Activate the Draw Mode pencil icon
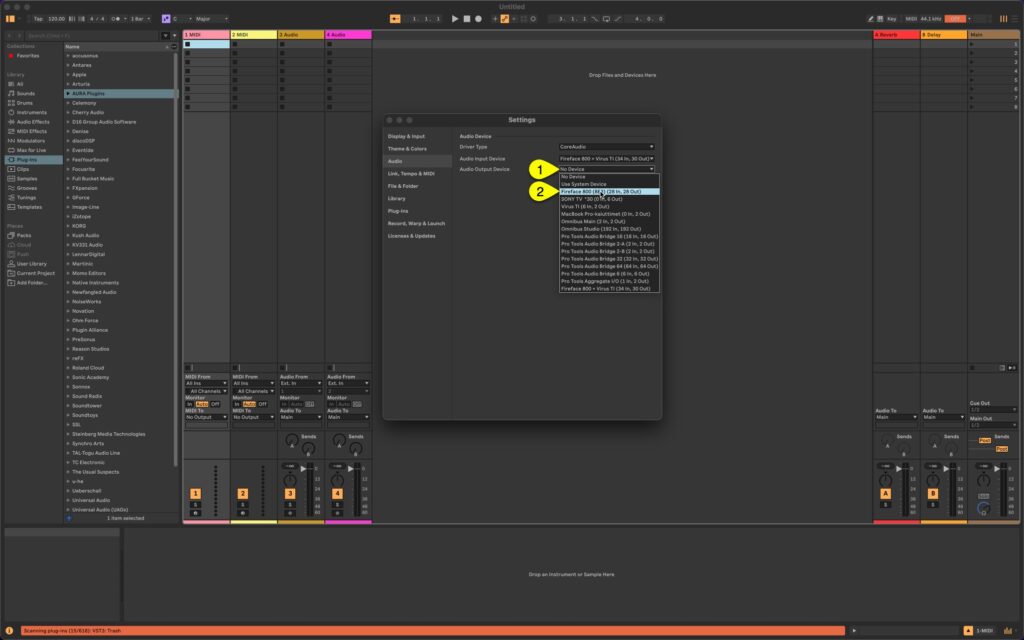Screen dimensions: 1024x640 point(870,18)
